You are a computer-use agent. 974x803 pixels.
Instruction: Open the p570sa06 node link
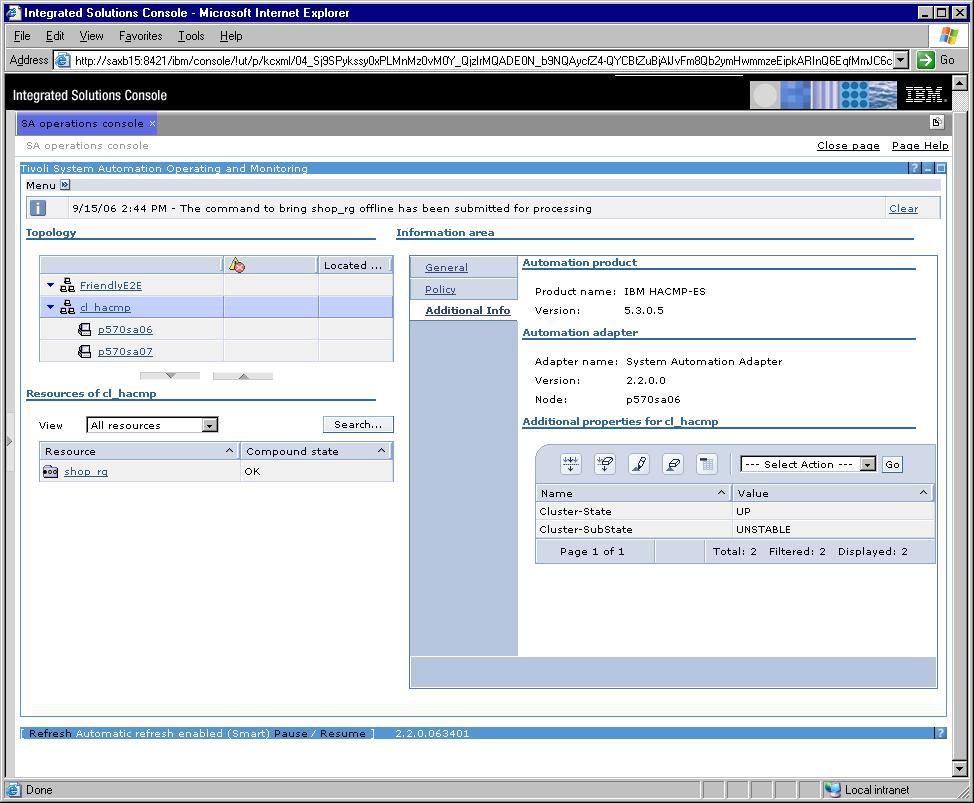[125, 330]
